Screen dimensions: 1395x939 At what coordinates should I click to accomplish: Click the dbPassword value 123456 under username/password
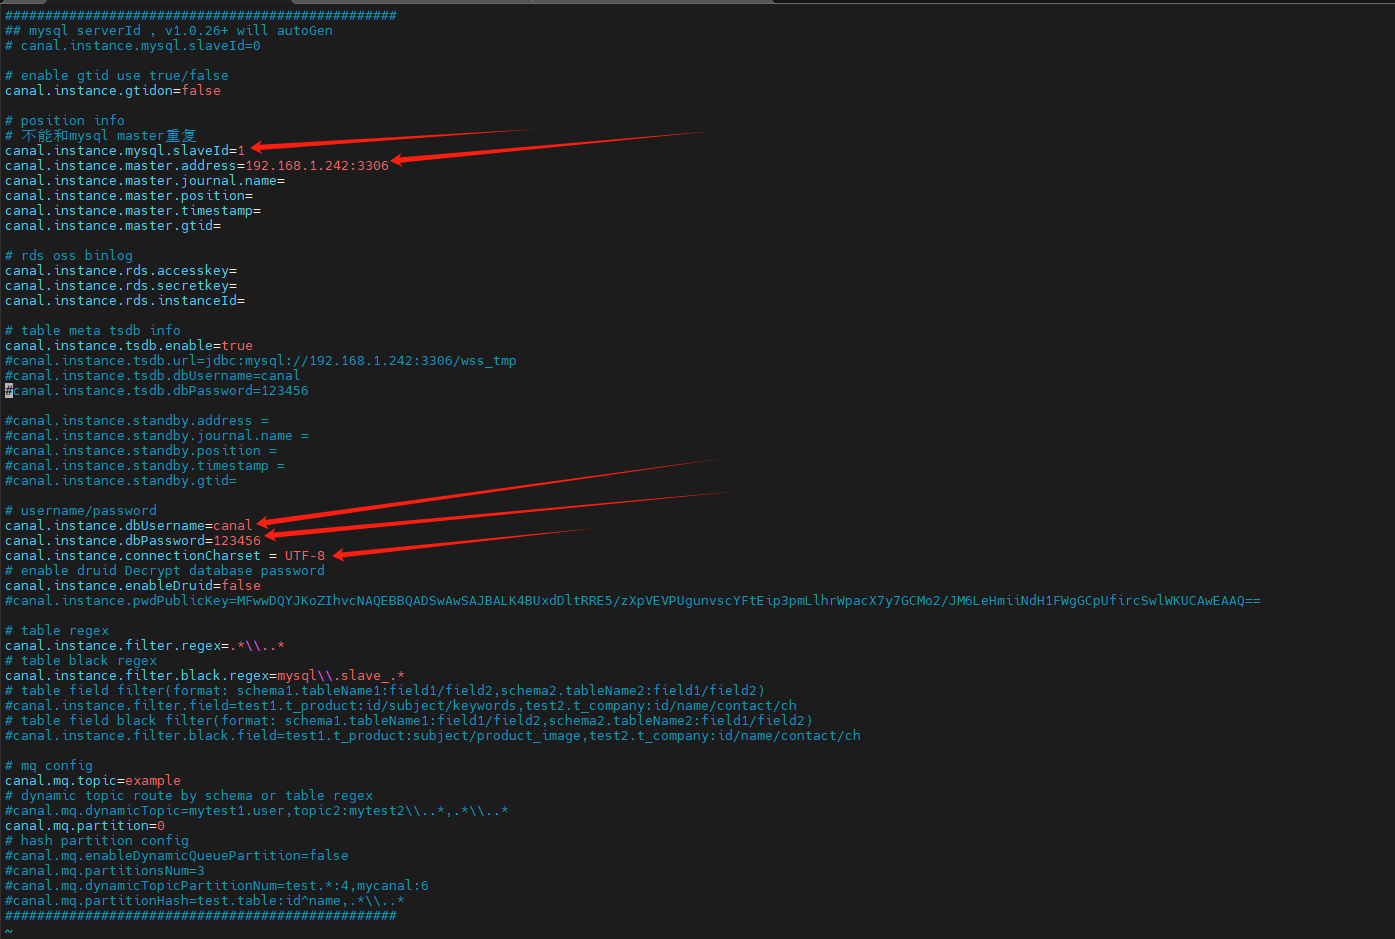click(237, 541)
